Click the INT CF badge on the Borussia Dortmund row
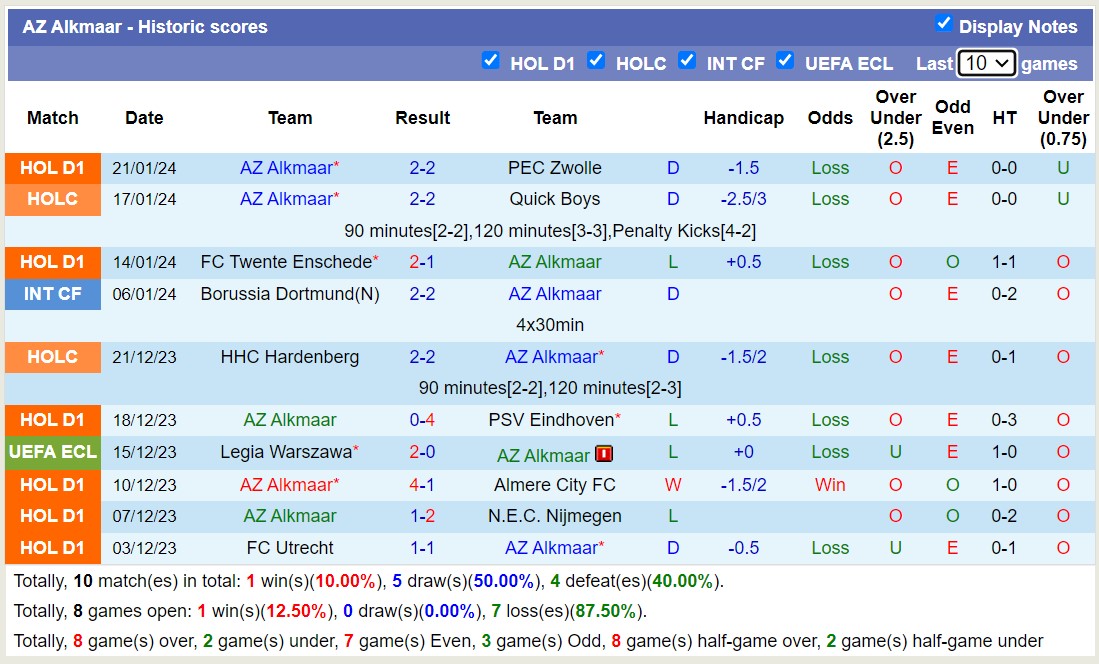This screenshot has width=1099, height=664. (52, 294)
